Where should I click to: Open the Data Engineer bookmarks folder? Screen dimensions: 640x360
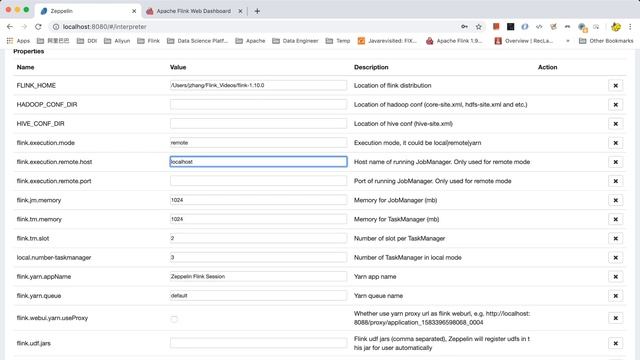[x=295, y=41]
